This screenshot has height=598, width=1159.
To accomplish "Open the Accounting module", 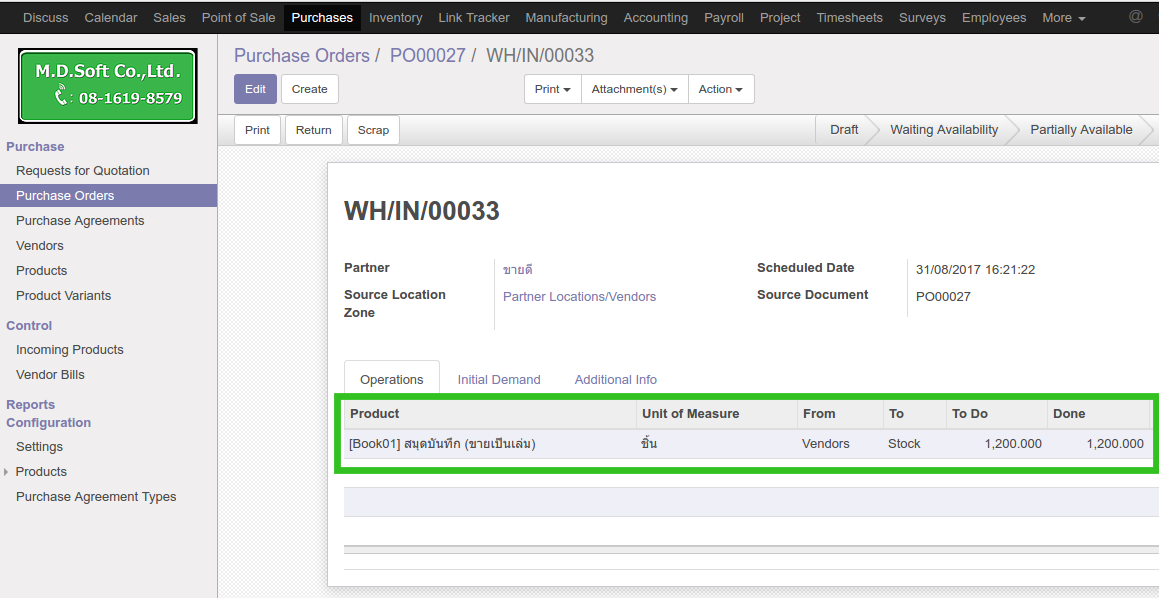I will pos(655,18).
